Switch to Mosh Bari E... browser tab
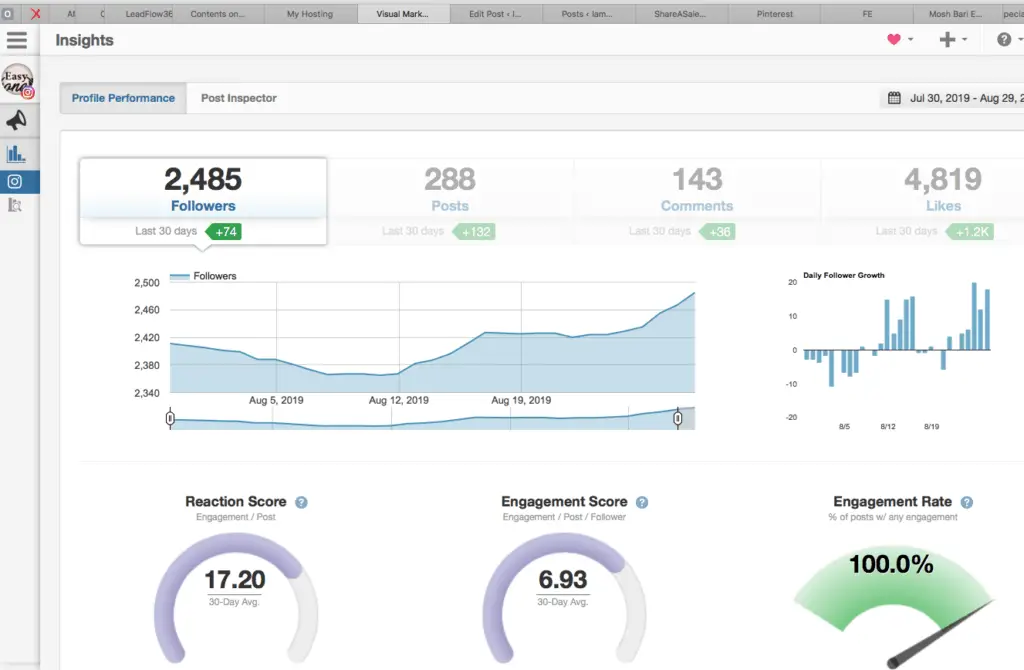 (955, 14)
